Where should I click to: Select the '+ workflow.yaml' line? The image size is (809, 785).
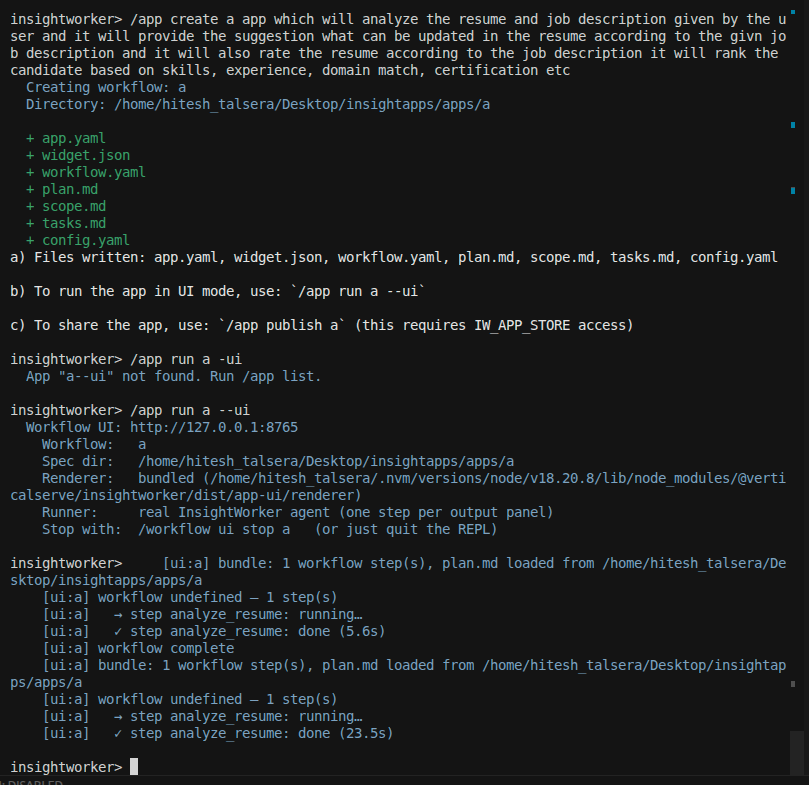point(86,172)
